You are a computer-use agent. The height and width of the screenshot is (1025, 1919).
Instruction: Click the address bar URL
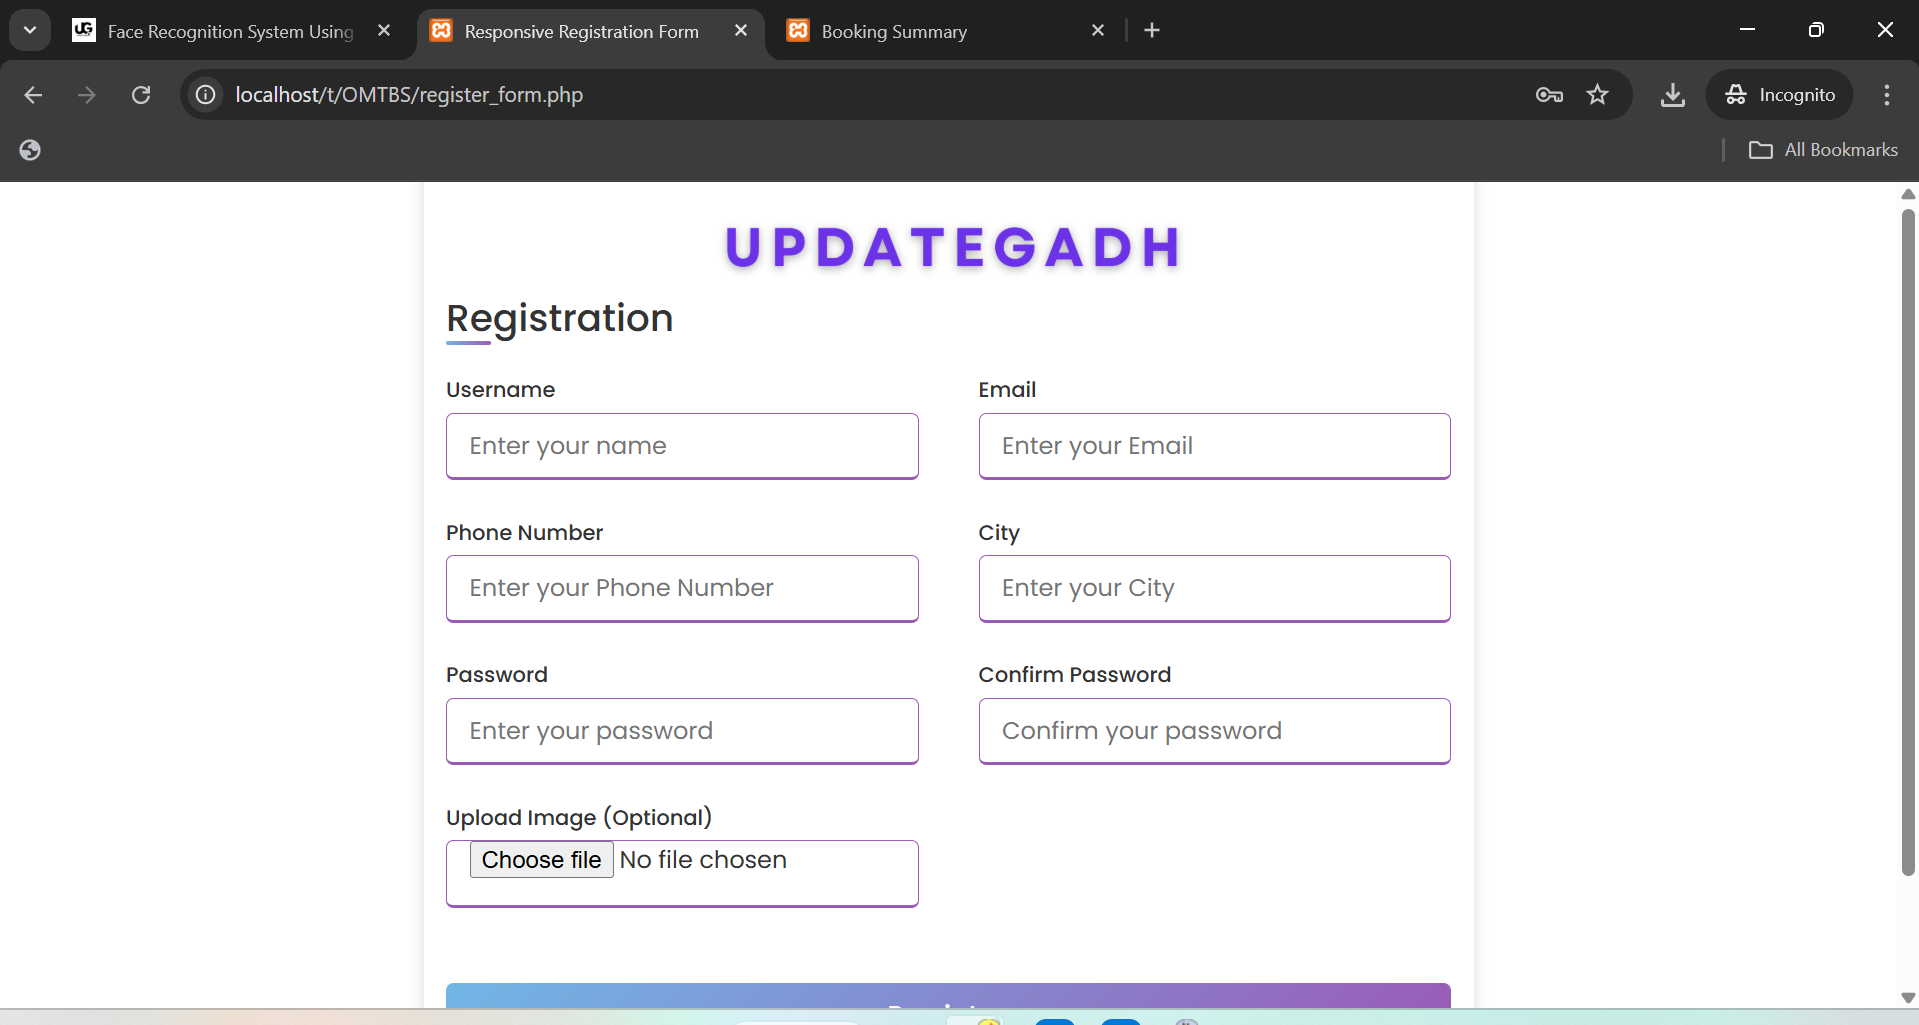409,95
